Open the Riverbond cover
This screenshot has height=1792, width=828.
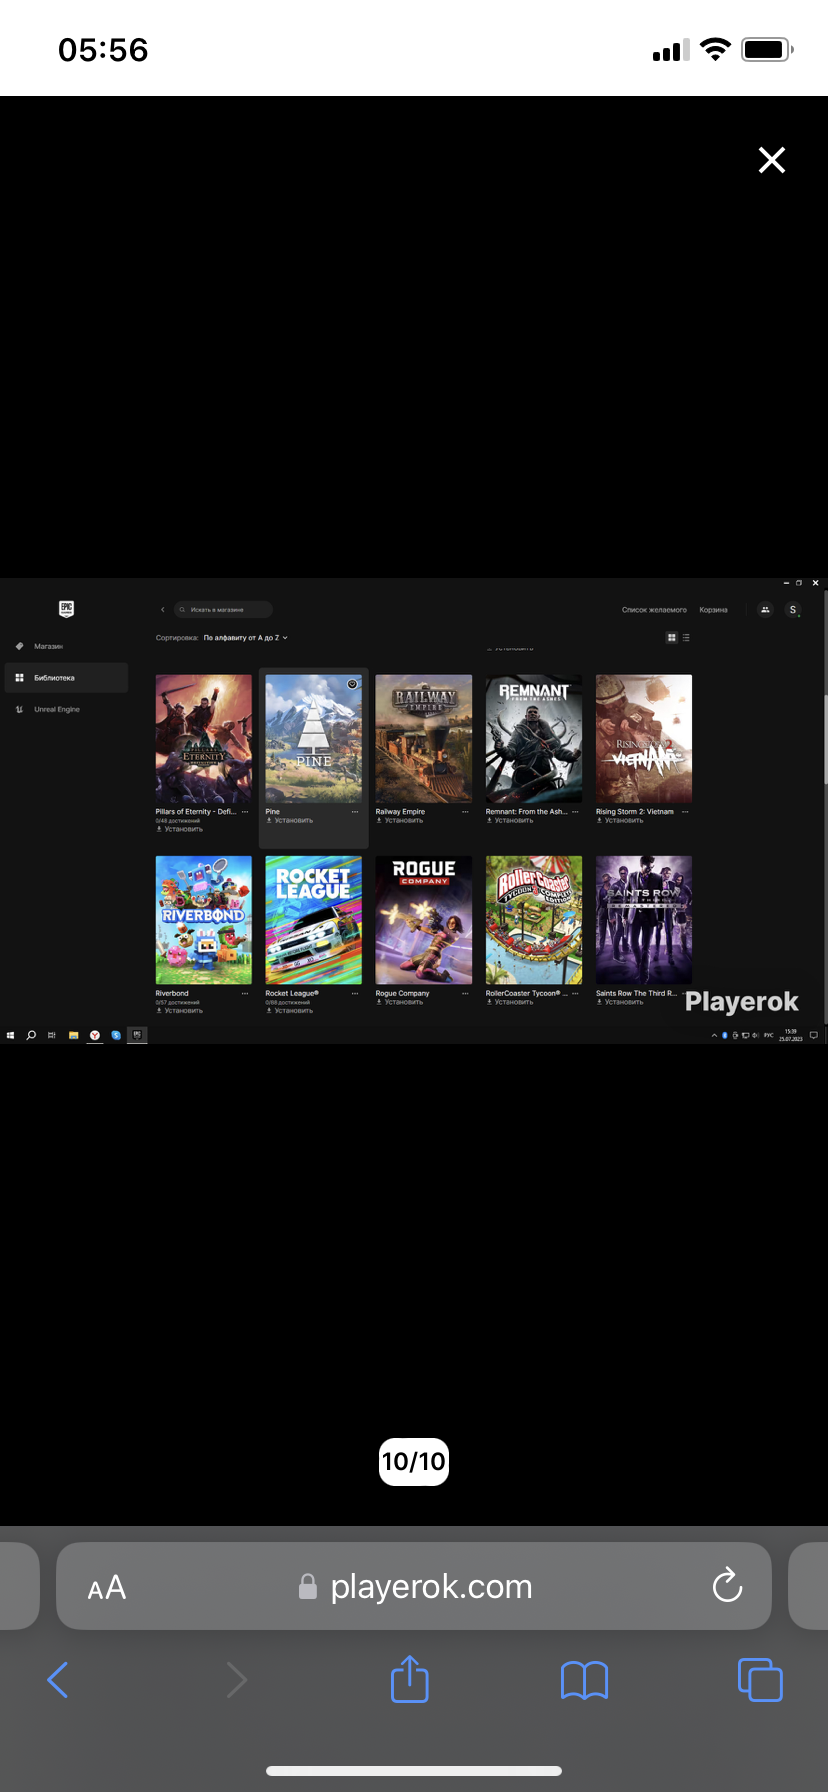point(204,920)
